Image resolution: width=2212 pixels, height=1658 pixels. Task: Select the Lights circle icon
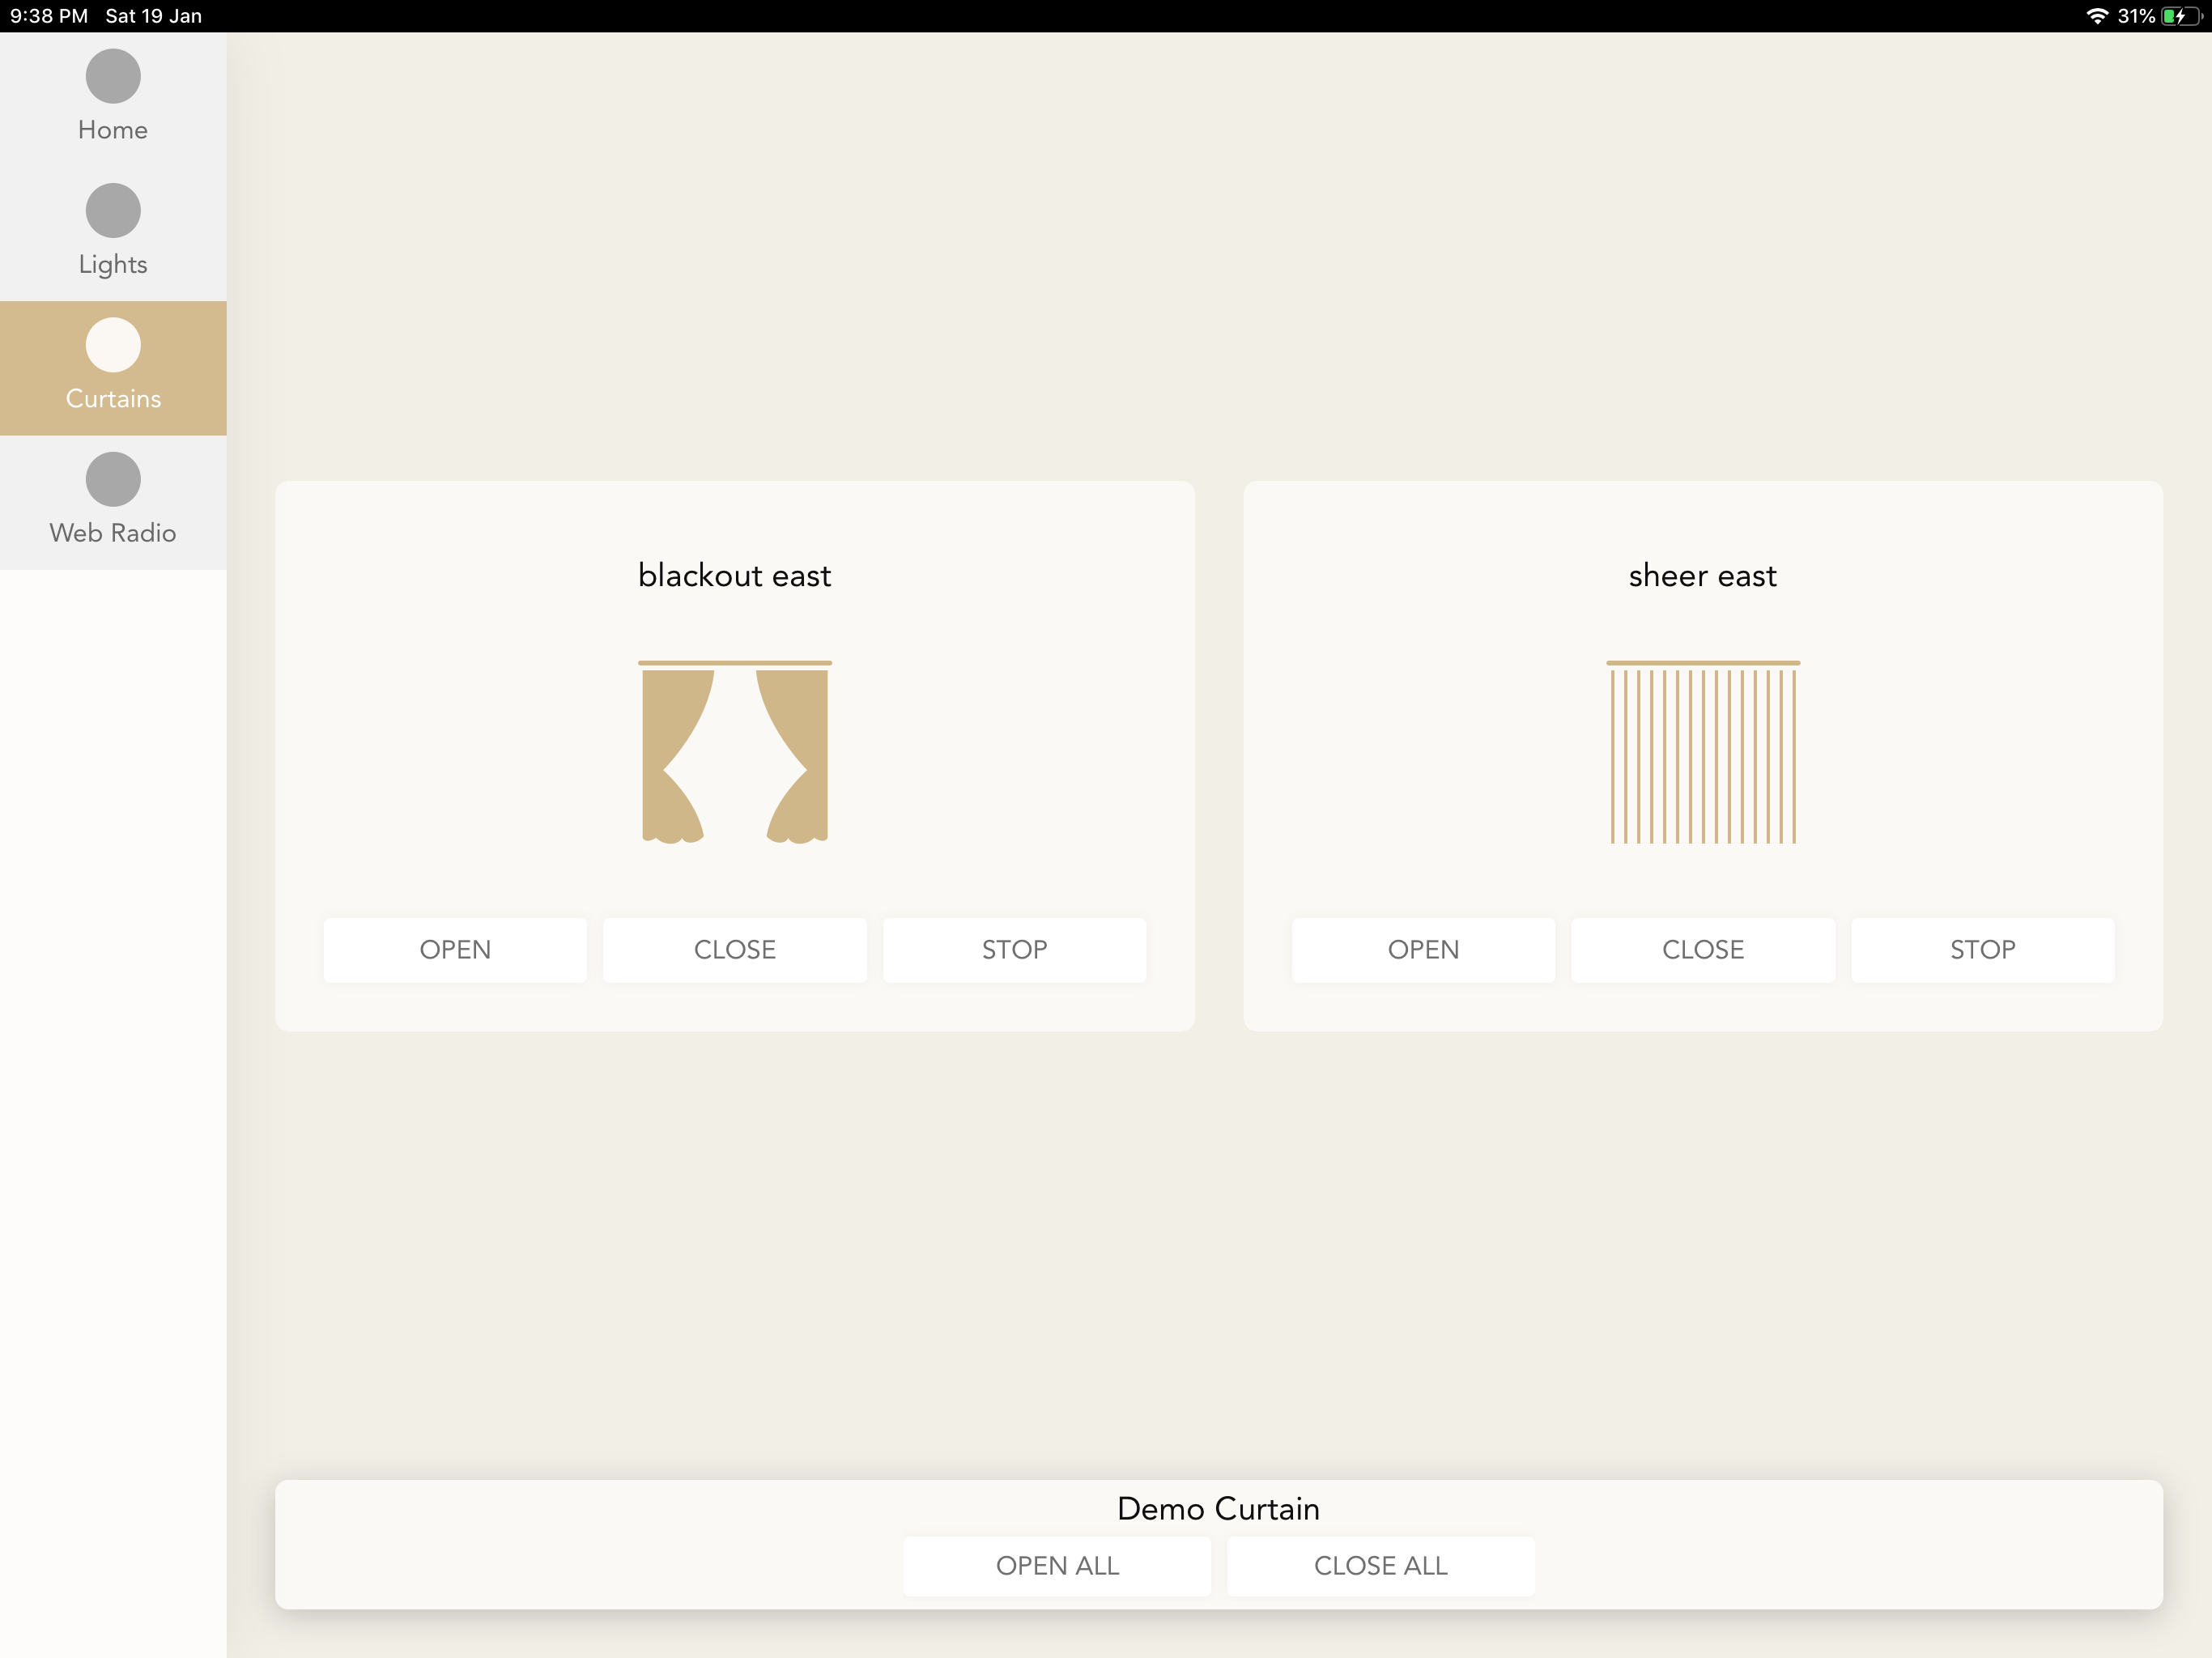113,210
